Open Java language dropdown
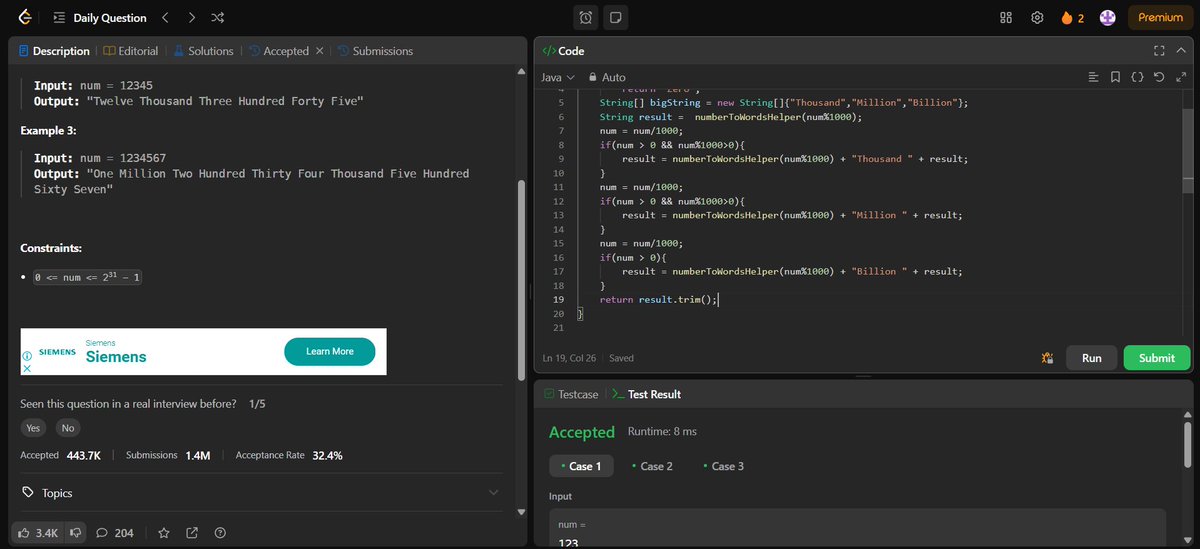This screenshot has width=1200, height=549. 558,77
